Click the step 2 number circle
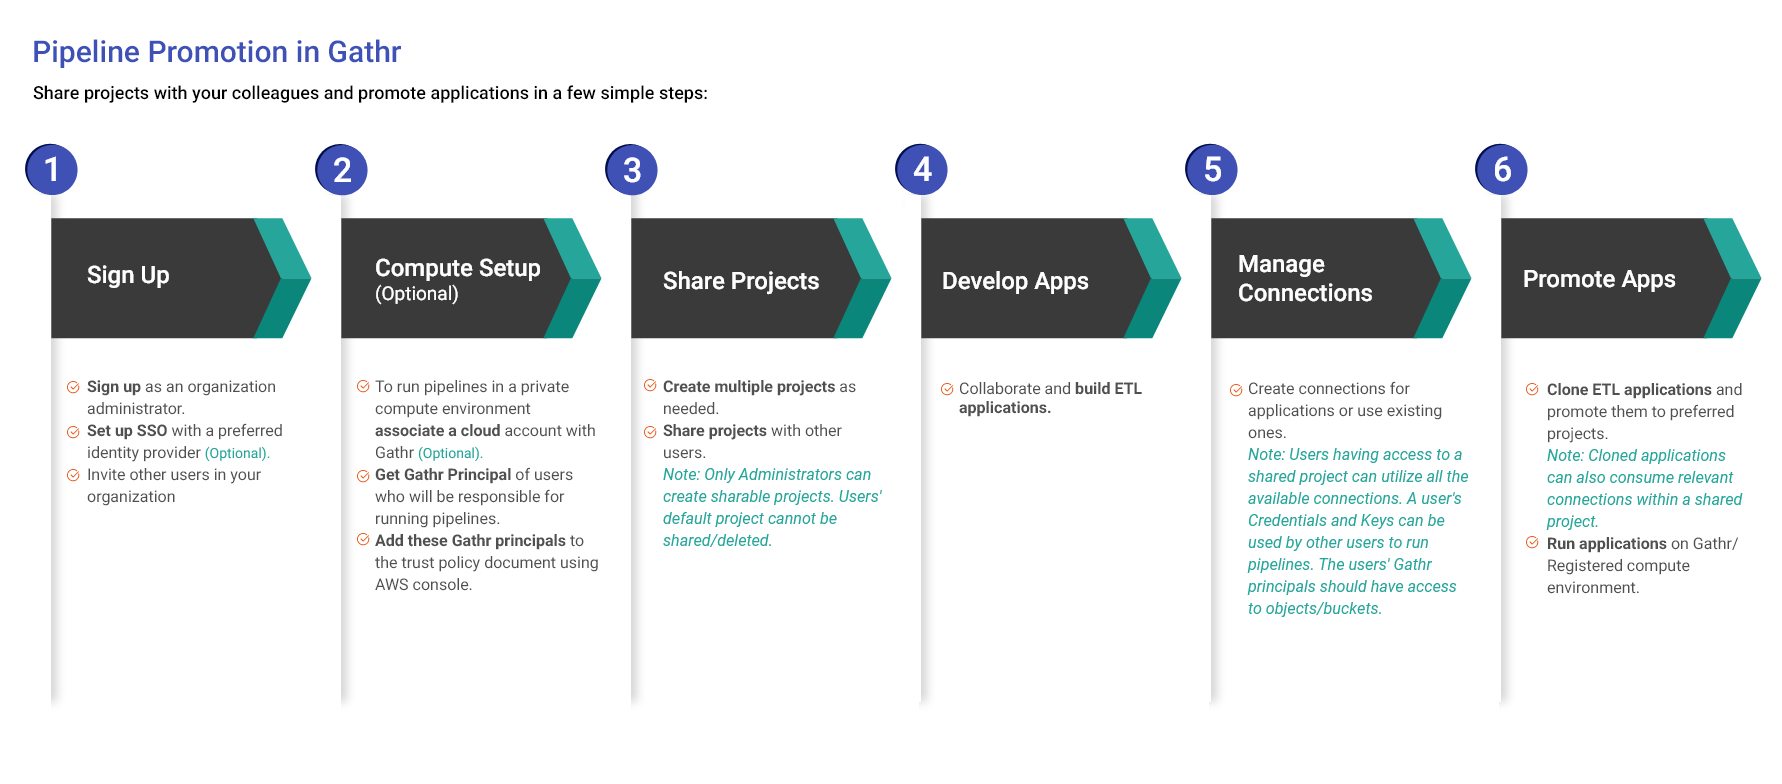 click(x=341, y=170)
